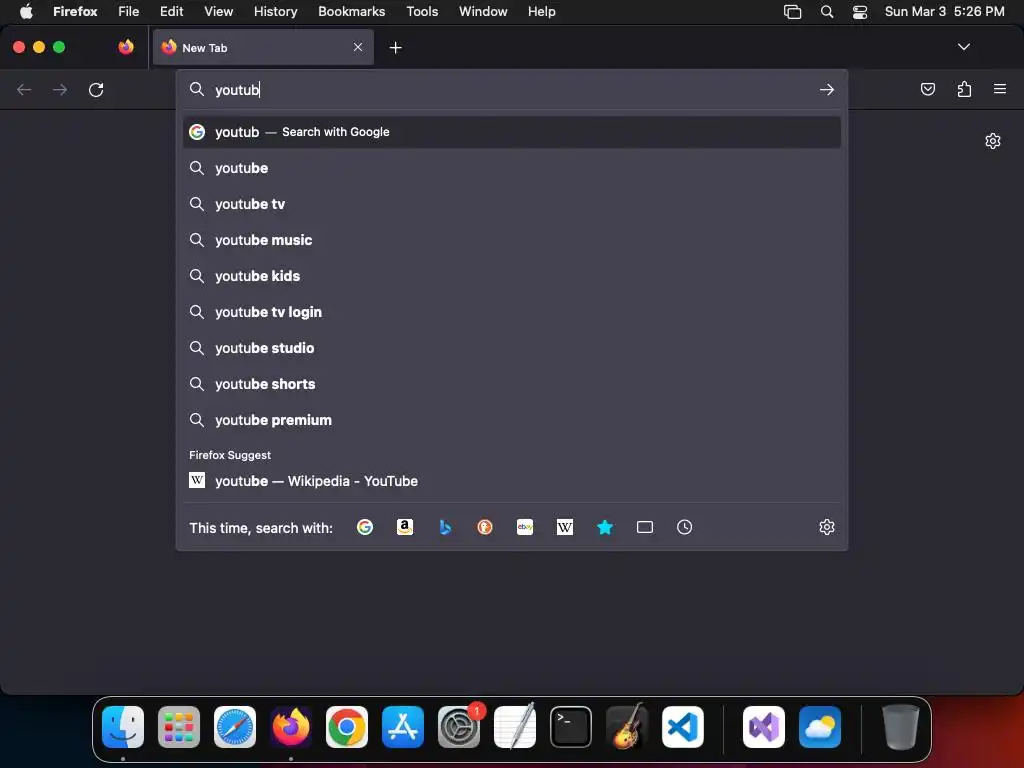
Task: Open the History menu
Action: [276, 11]
